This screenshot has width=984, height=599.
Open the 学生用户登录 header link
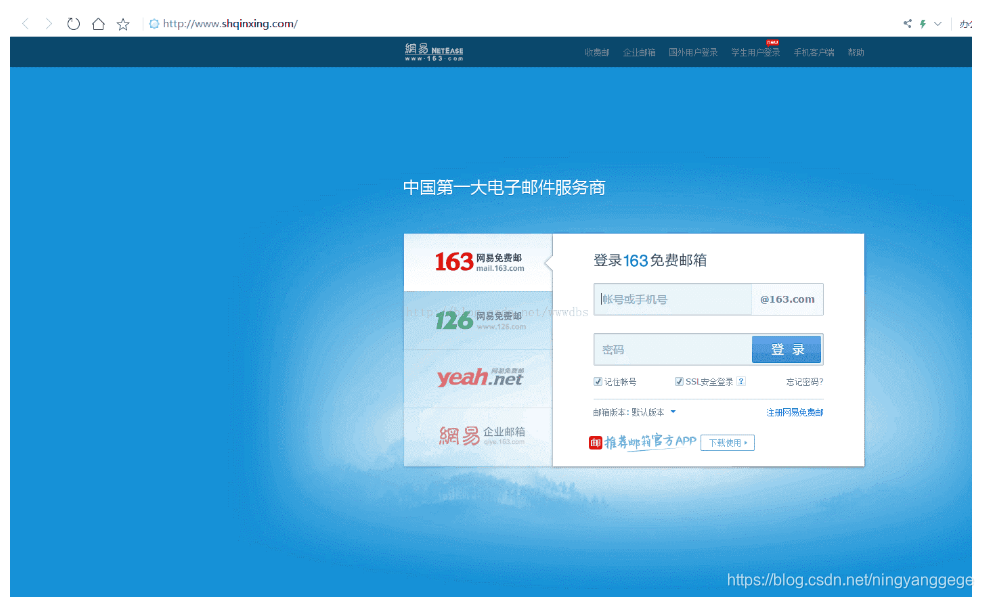pos(756,52)
